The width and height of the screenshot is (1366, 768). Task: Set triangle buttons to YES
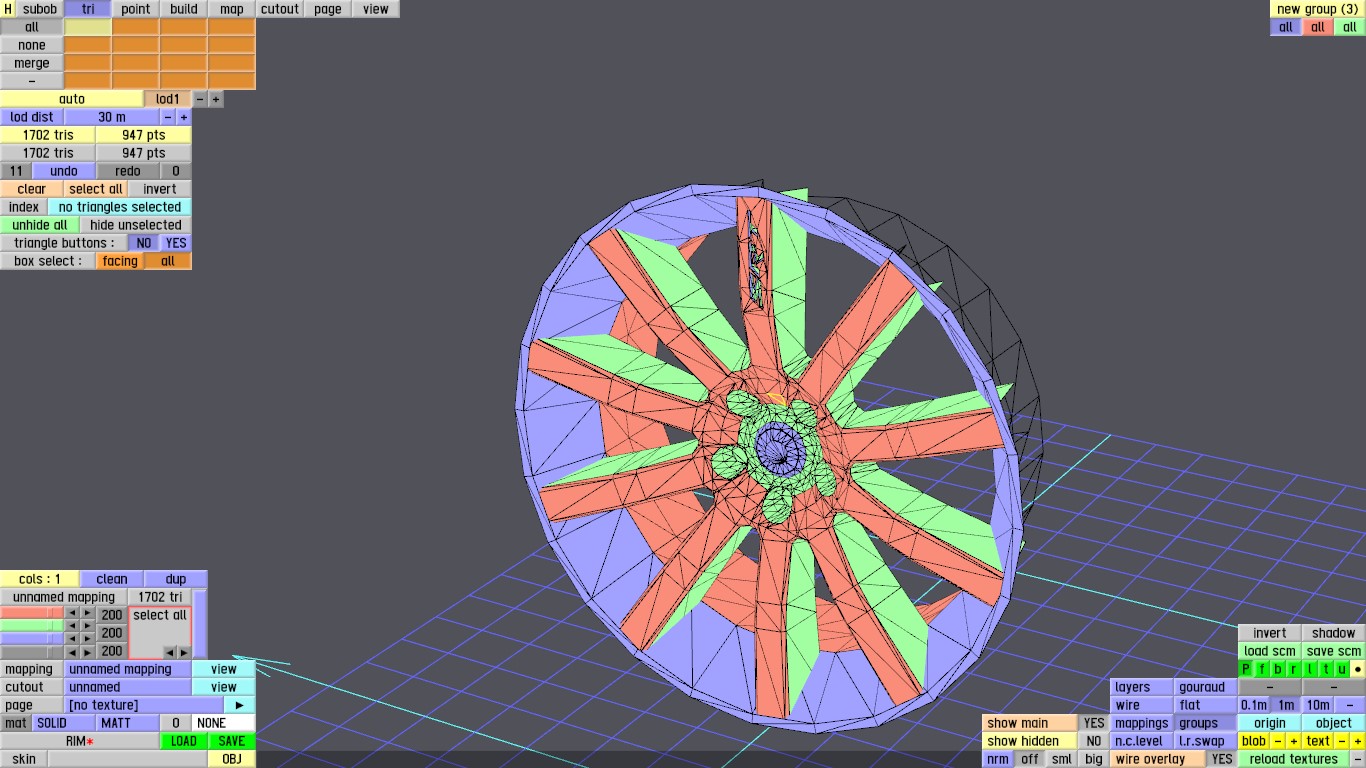point(176,243)
